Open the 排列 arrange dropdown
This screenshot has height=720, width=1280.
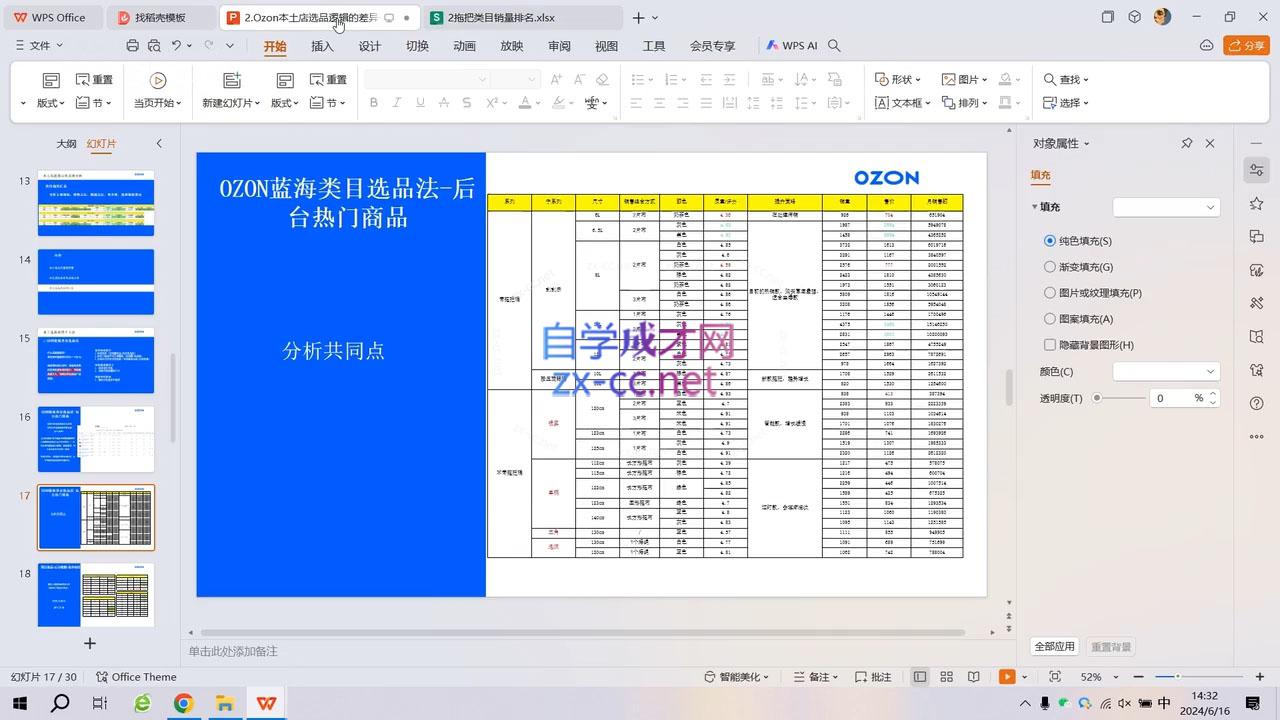click(x=965, y=103)
